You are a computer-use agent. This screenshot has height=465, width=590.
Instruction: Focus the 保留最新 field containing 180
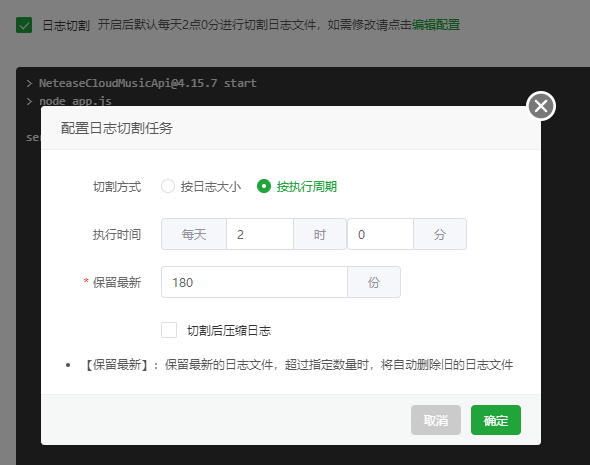tap(254, 282)
